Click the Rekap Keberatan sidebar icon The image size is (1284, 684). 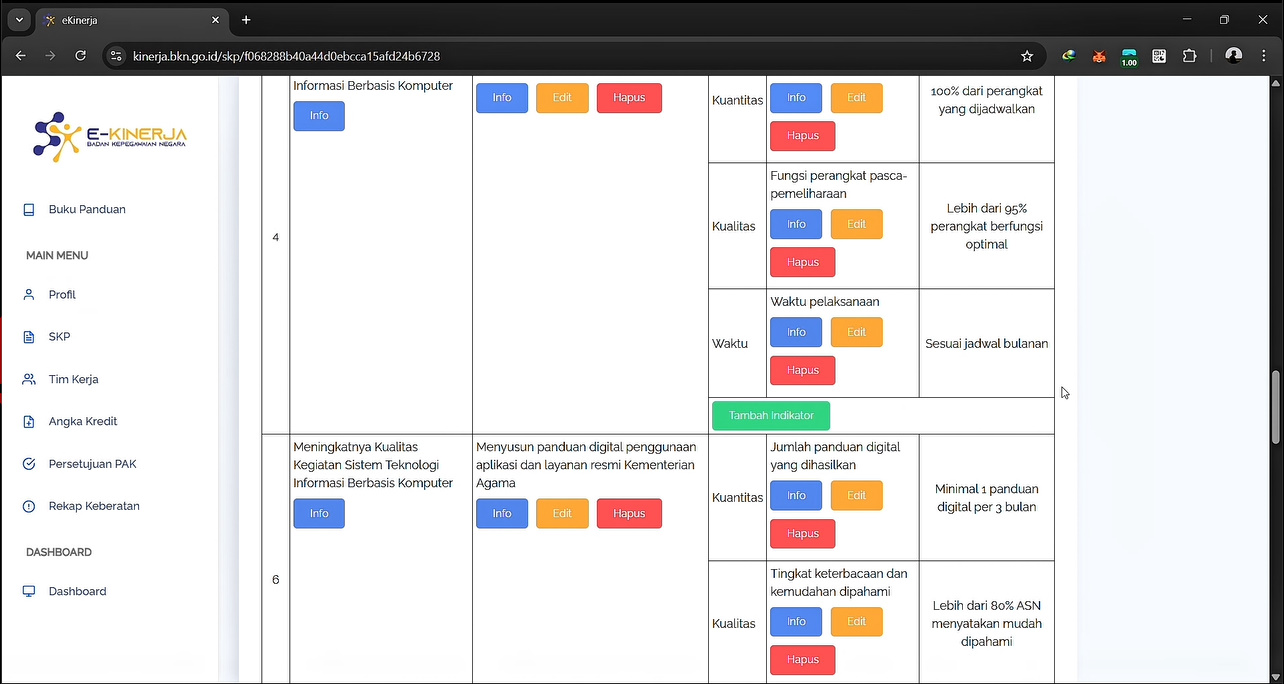29,506
